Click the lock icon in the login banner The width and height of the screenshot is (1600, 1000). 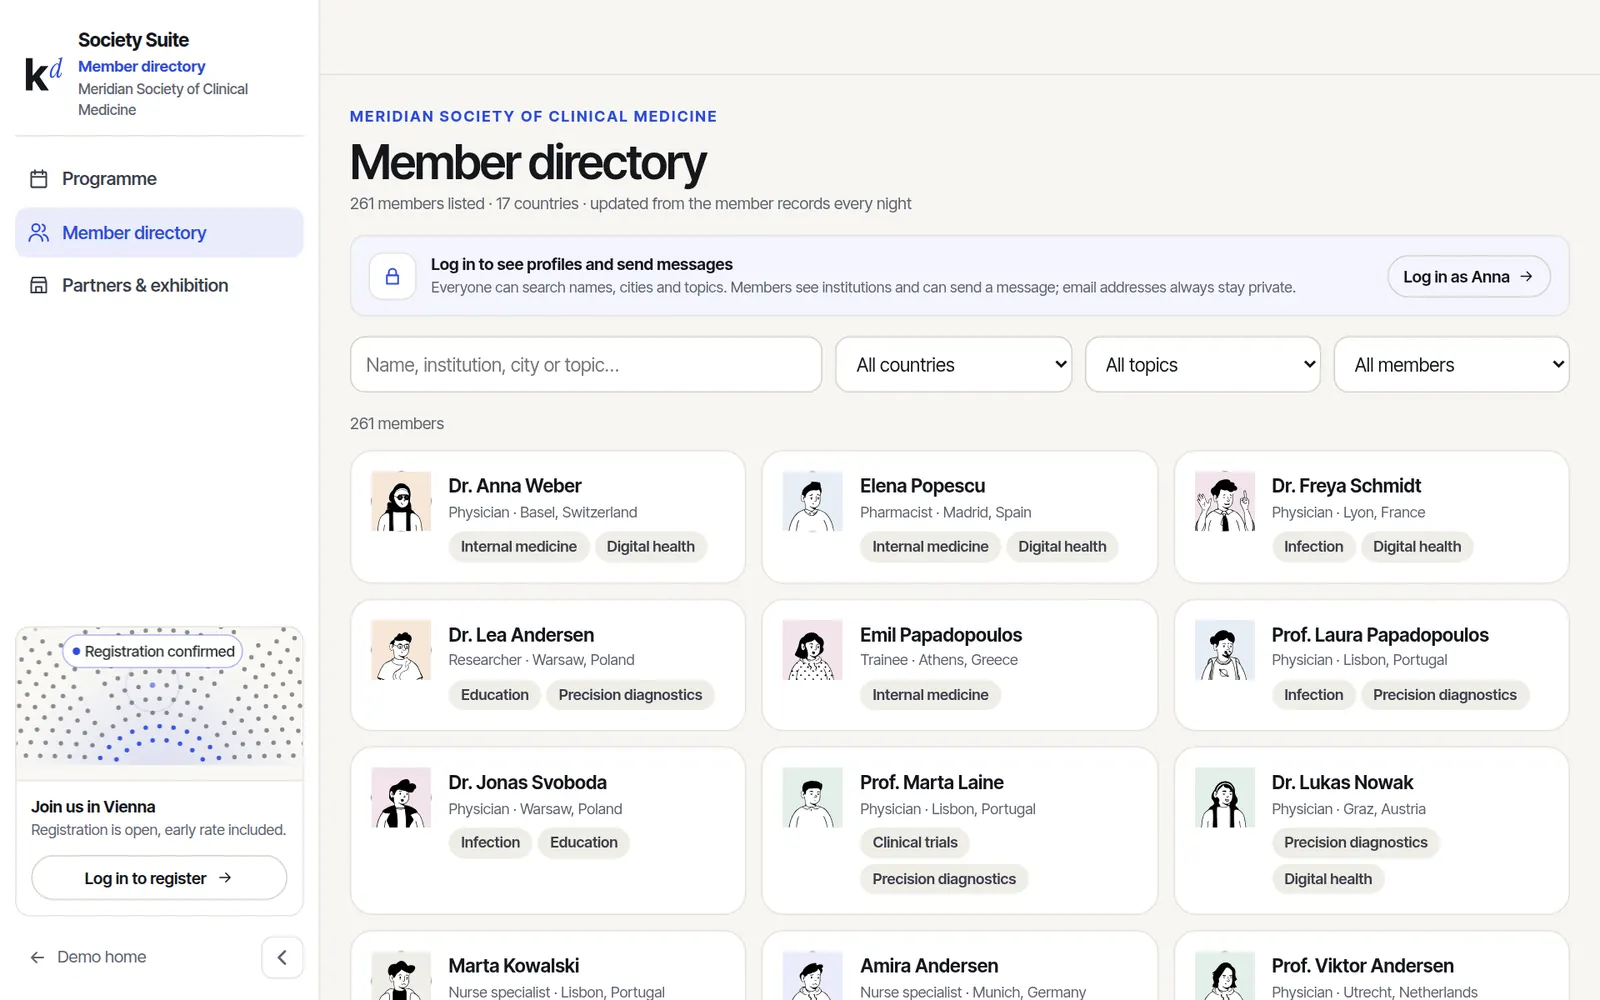pyautogui.click(x=393, y=276)
